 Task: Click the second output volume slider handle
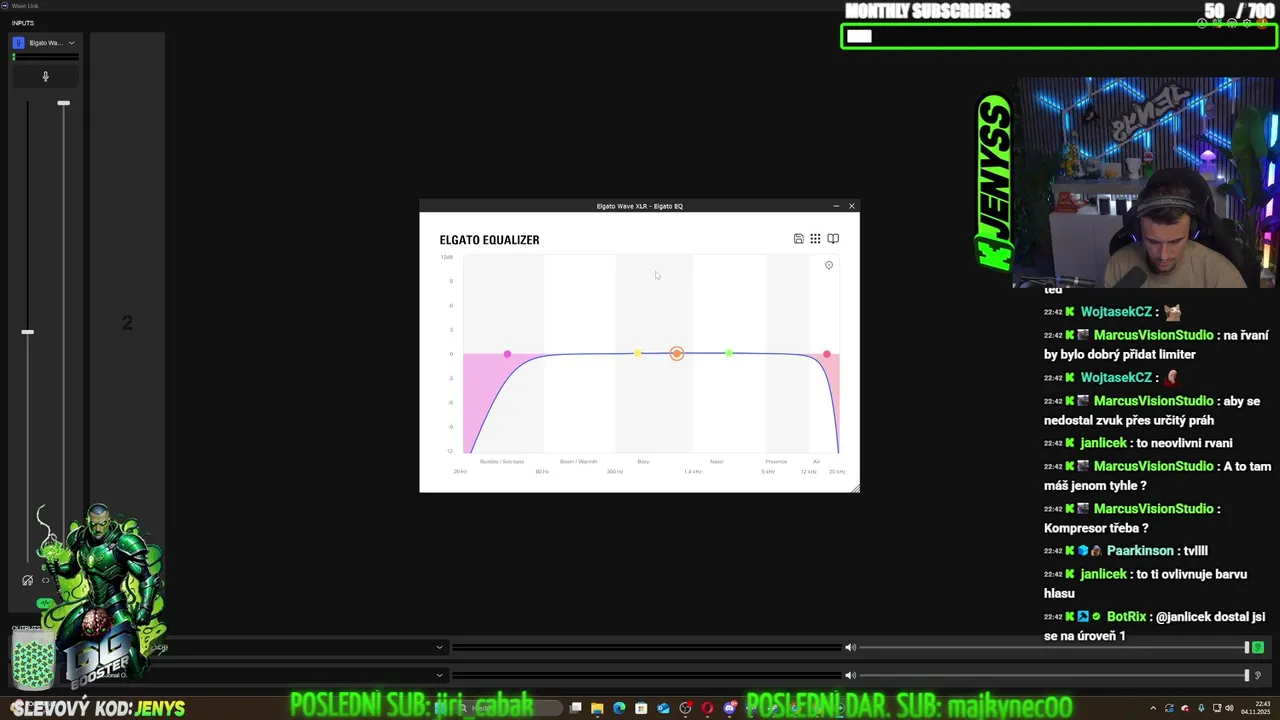1247,675
